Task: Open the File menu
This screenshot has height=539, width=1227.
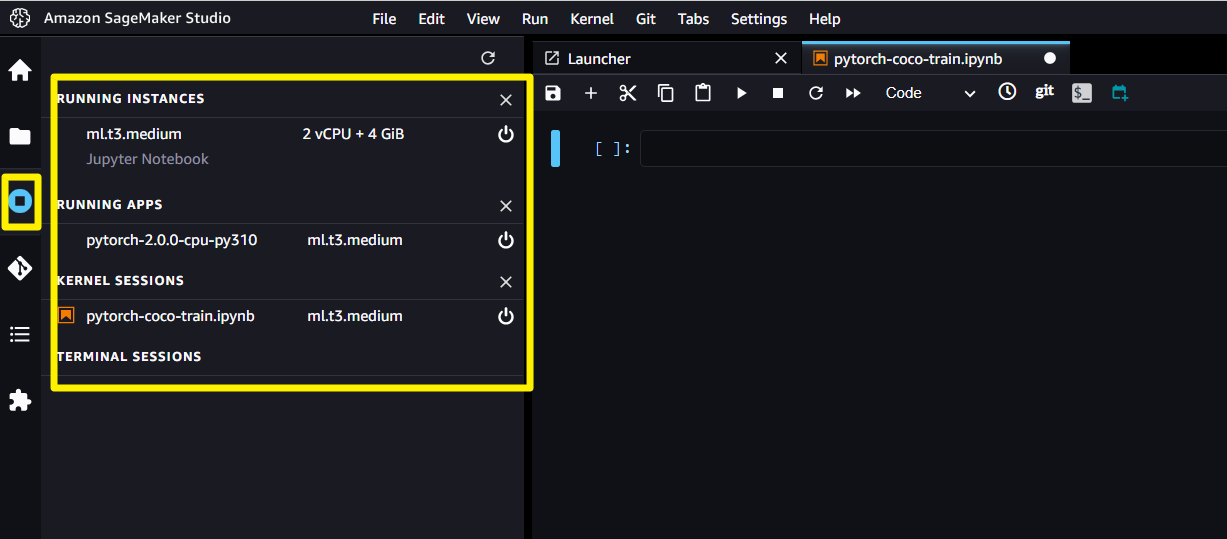Action: (384, 19)
